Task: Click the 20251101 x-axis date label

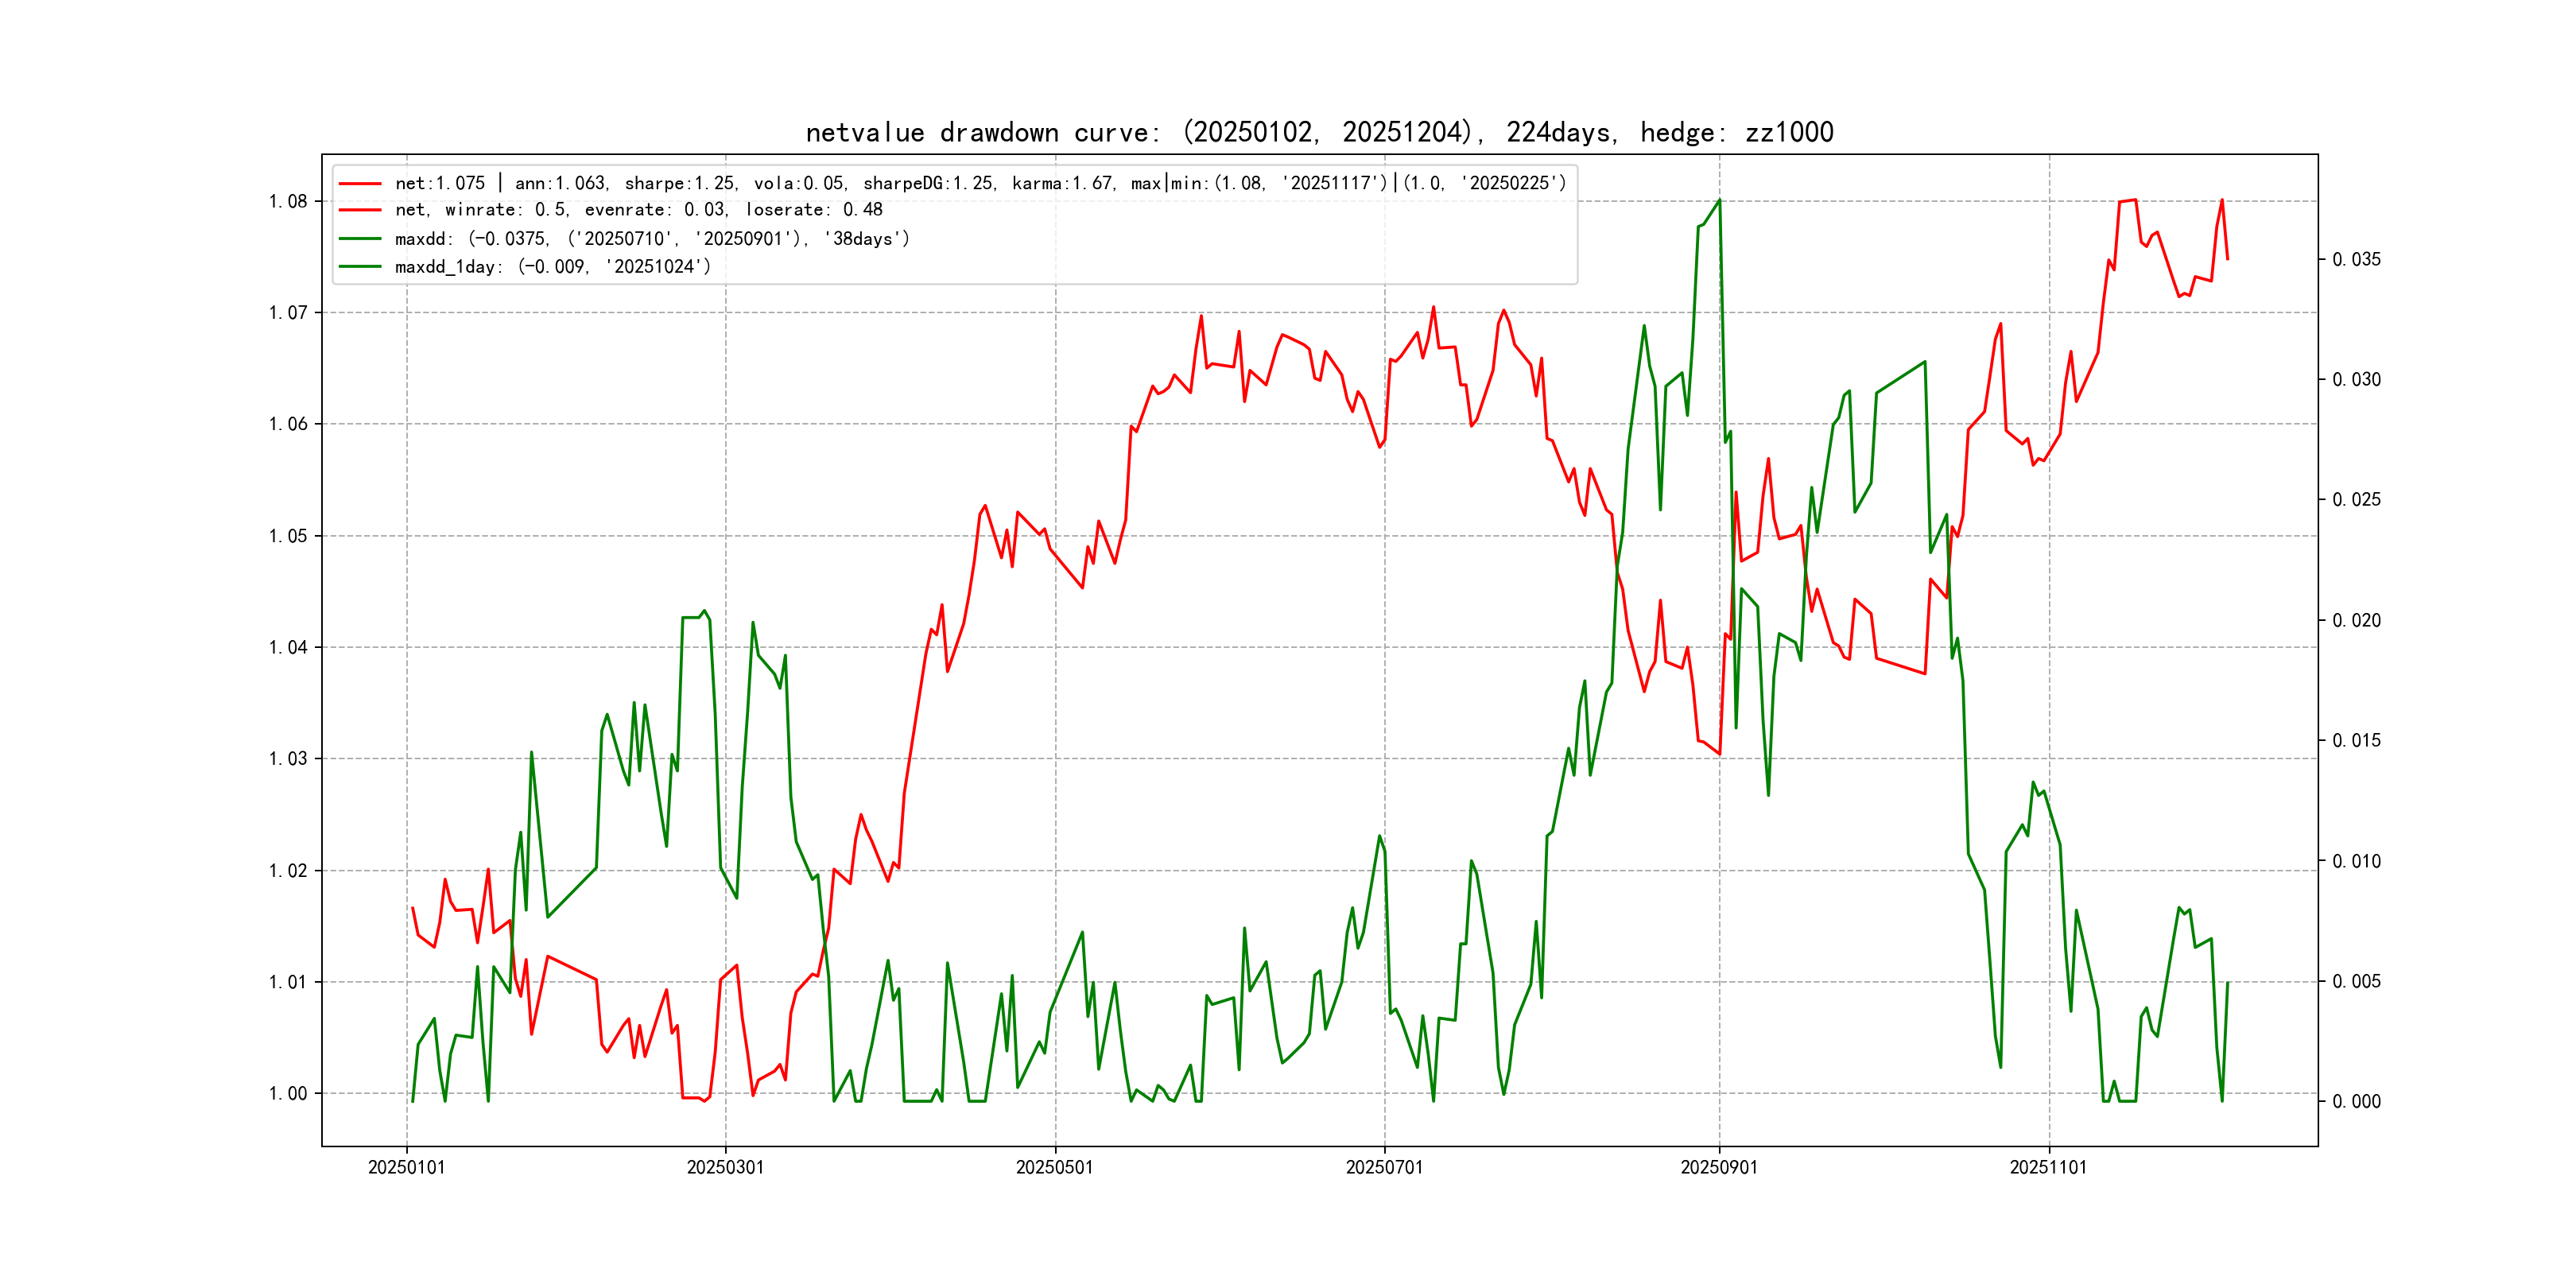Action: (2049, 1168)
